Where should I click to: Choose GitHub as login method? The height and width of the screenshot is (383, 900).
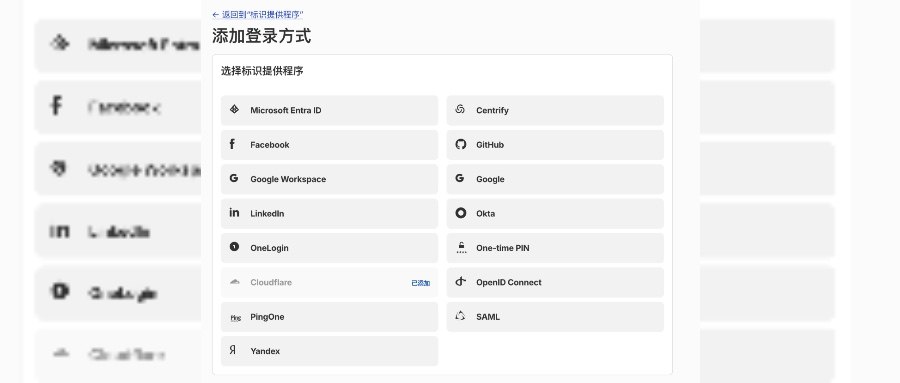pos(555,145)
